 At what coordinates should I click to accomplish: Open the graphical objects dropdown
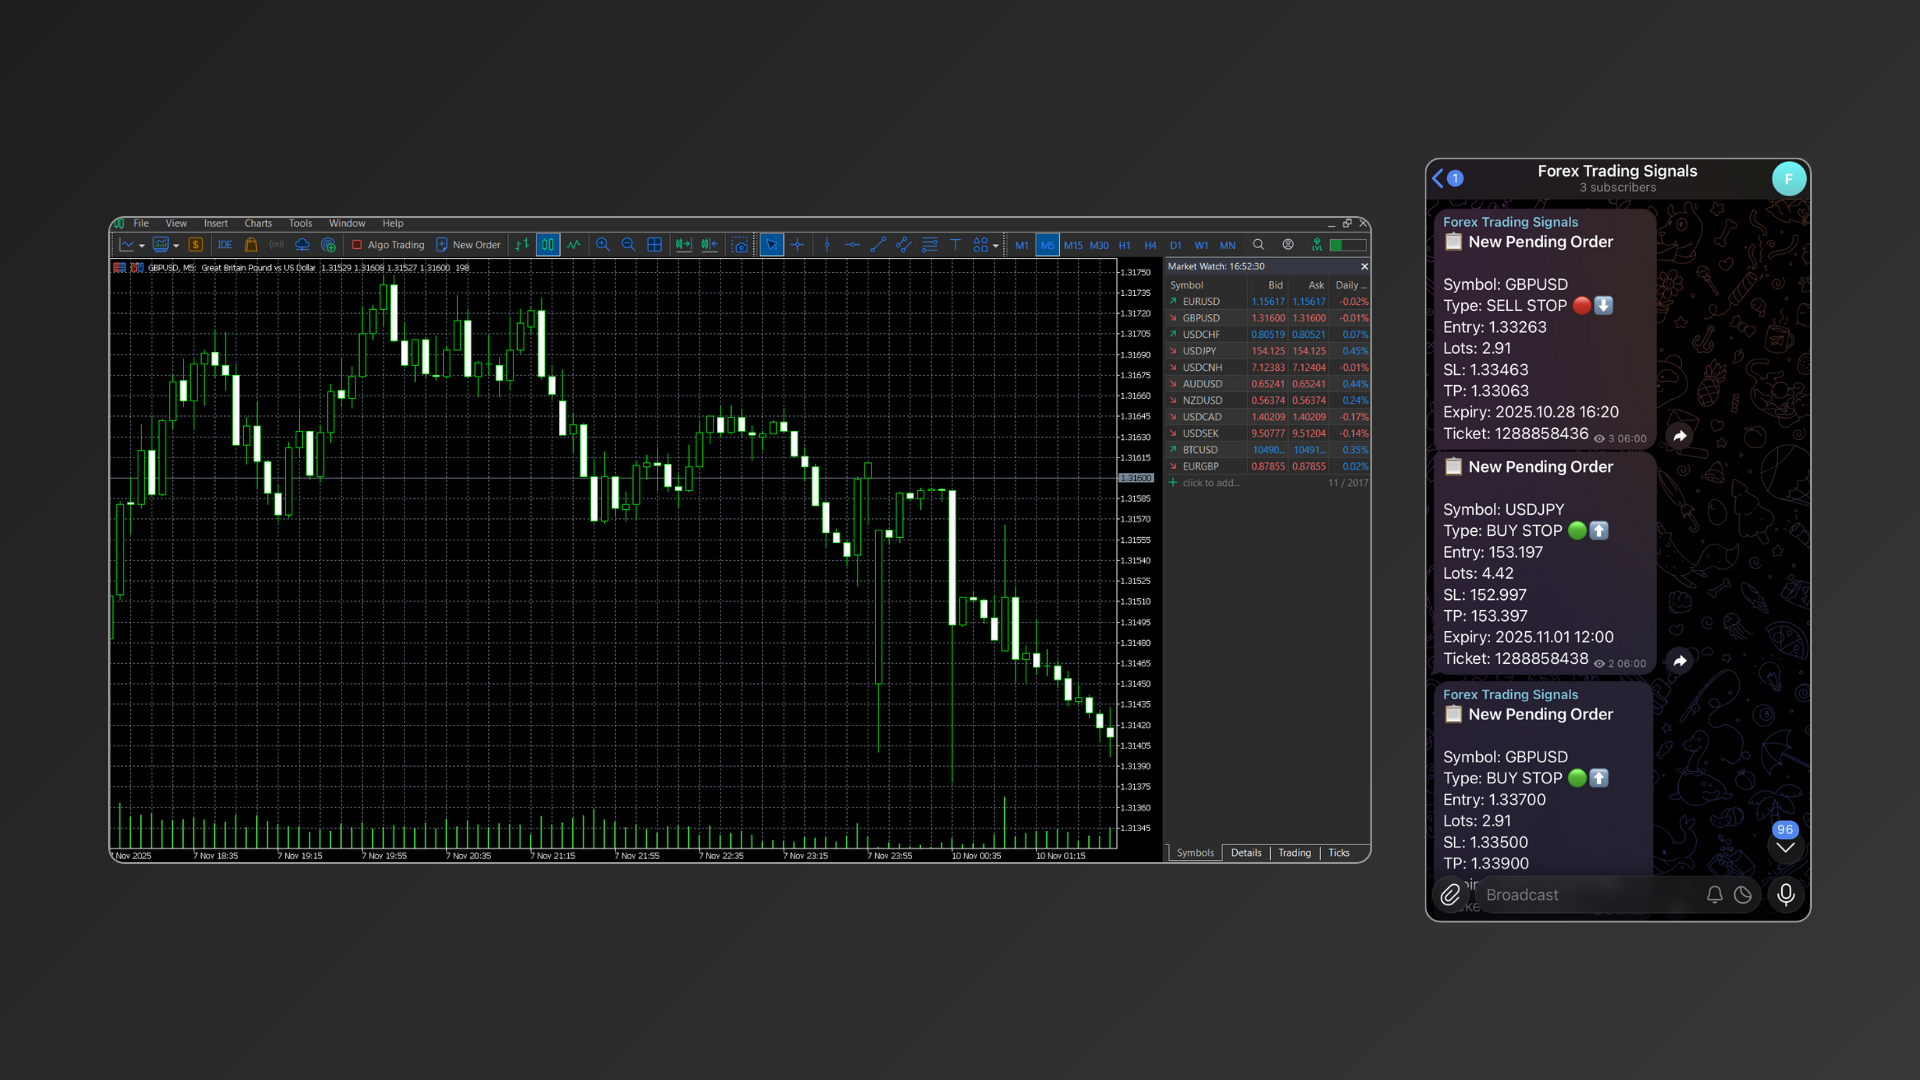(994, 244)
